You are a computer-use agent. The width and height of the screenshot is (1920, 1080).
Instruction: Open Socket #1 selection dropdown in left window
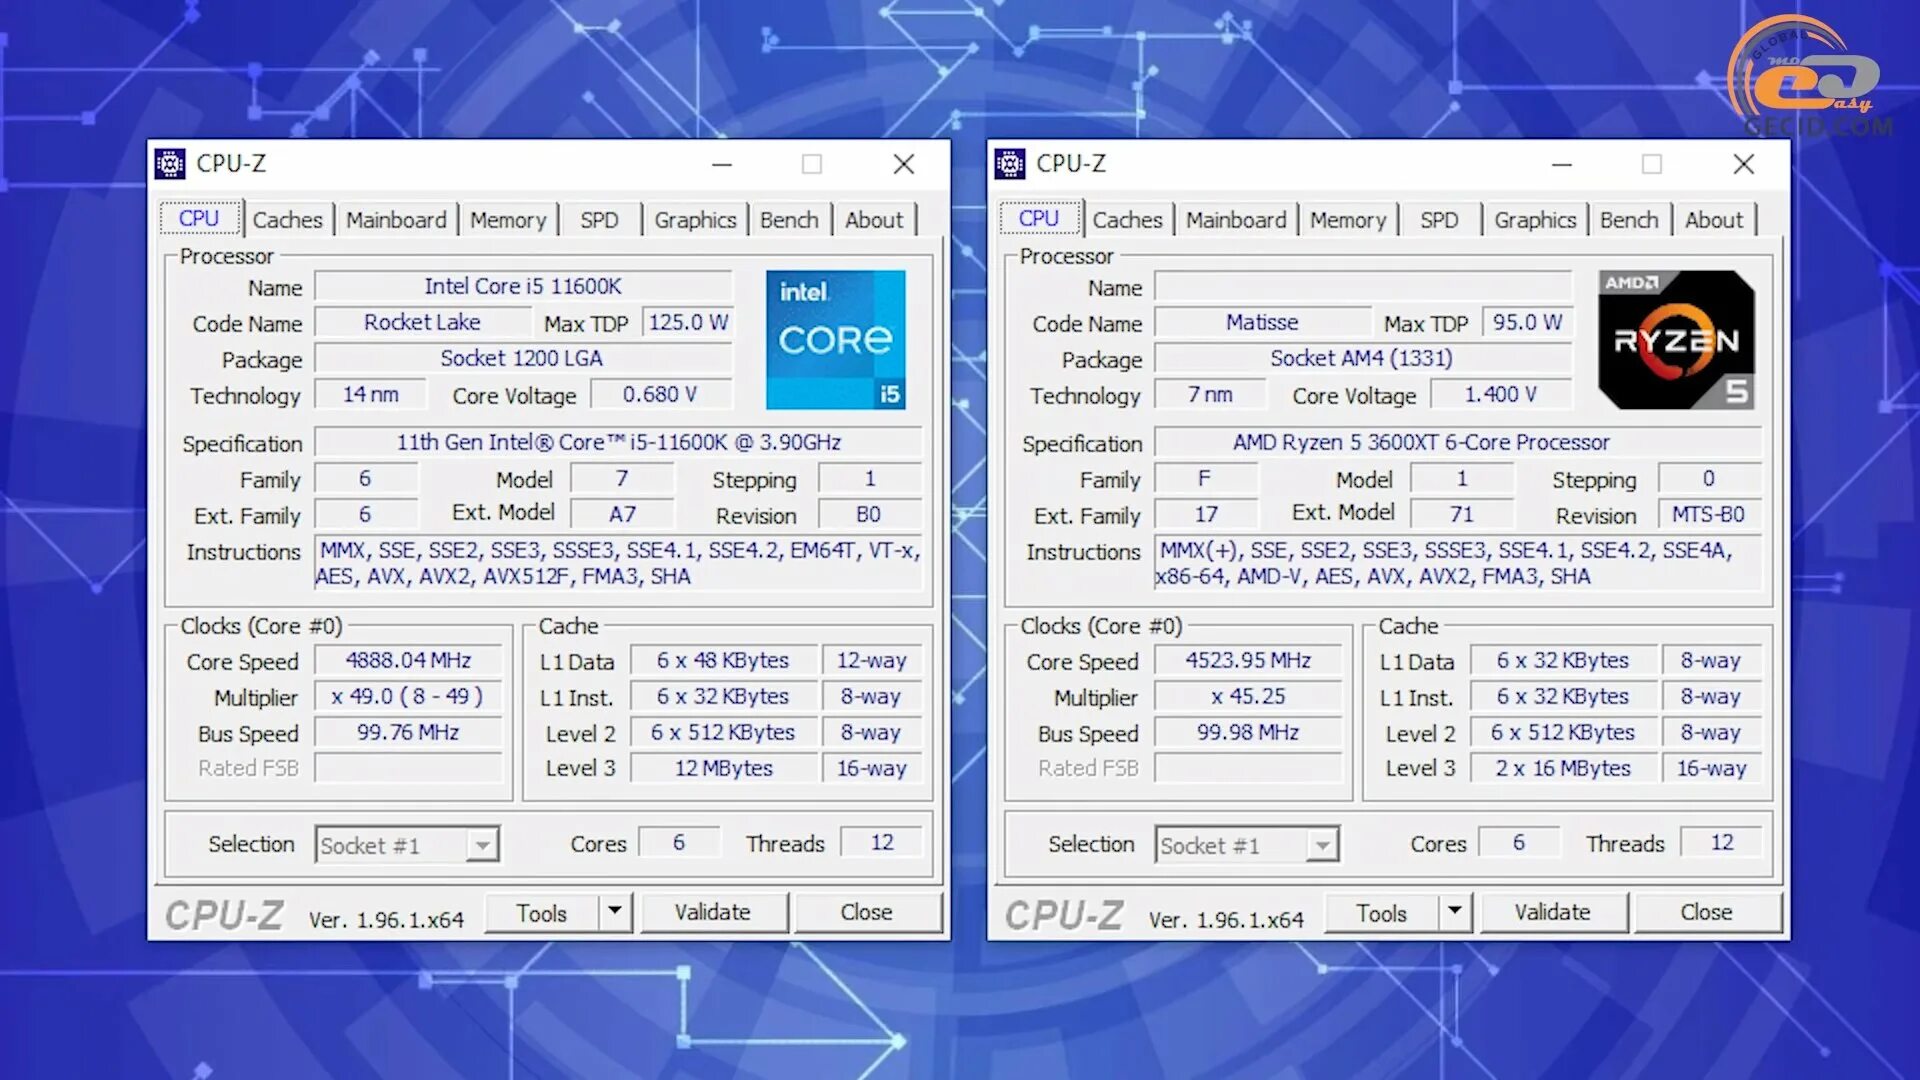[483, 845]
